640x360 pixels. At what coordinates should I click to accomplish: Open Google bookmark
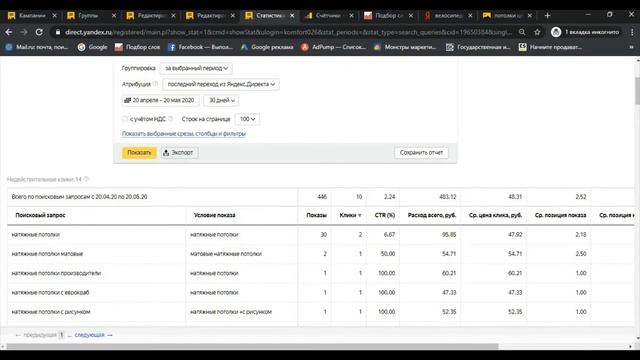click(93, 47)
